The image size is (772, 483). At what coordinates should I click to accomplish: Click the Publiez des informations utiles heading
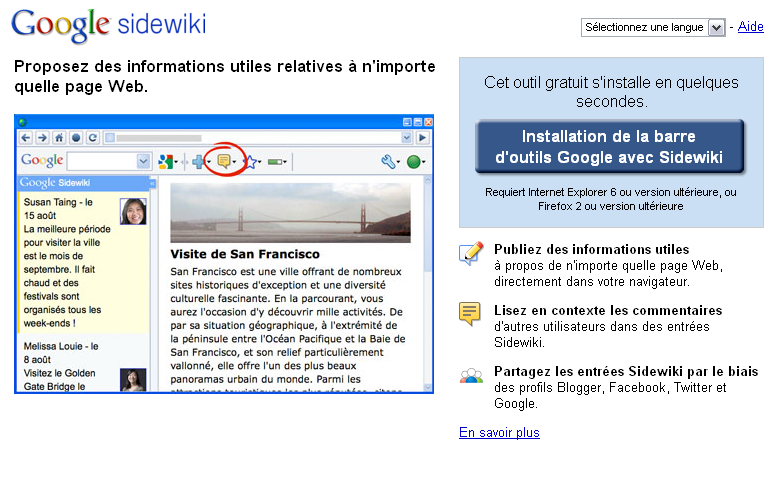click(x=591, y=249)
